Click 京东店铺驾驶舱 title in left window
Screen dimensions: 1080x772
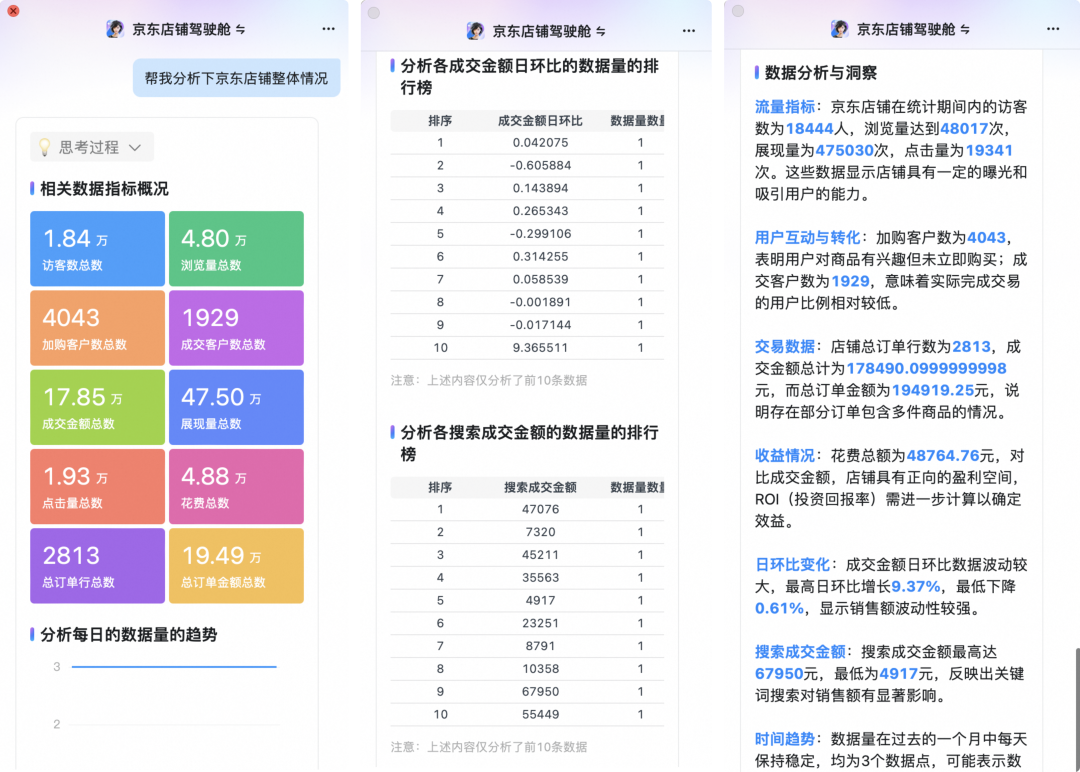coord(181,30)
